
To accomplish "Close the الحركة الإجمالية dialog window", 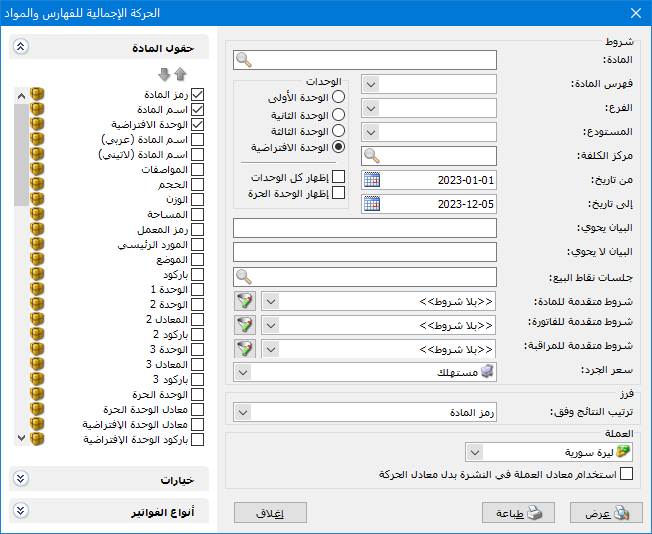I will [x=636, y=13].
